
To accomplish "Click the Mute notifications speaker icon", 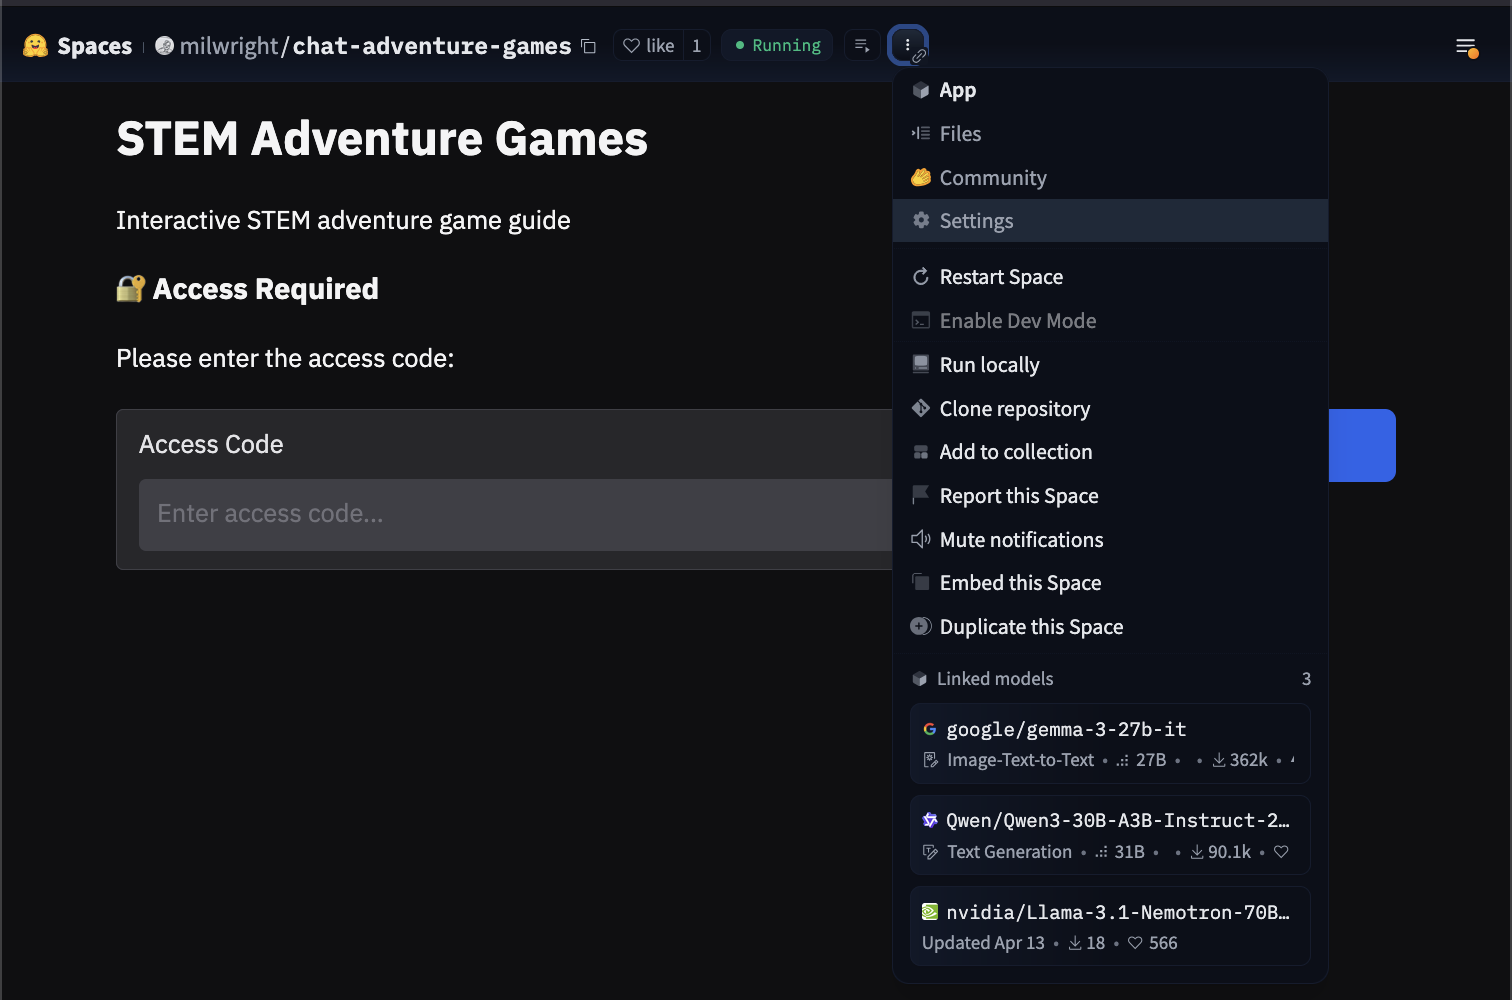I will click(x=921, y=539).
